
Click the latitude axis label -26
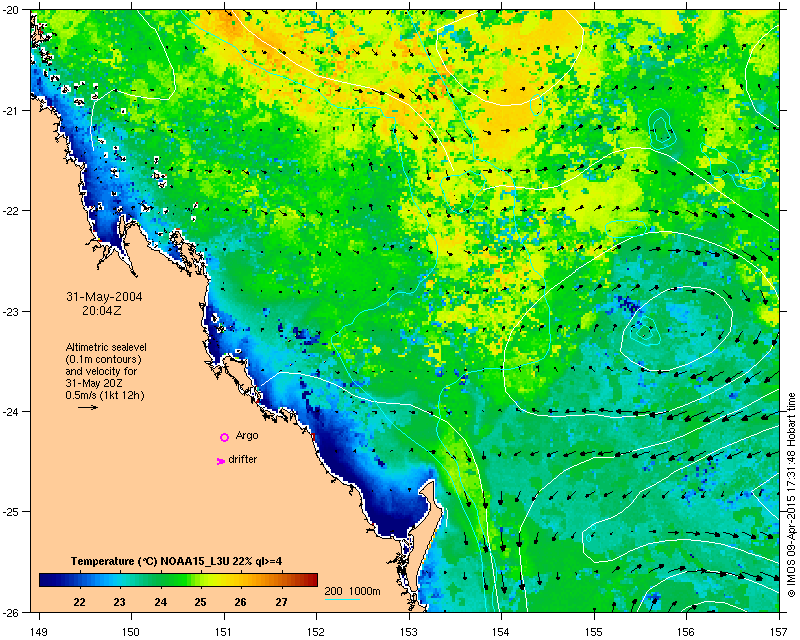tap(10, 612)
